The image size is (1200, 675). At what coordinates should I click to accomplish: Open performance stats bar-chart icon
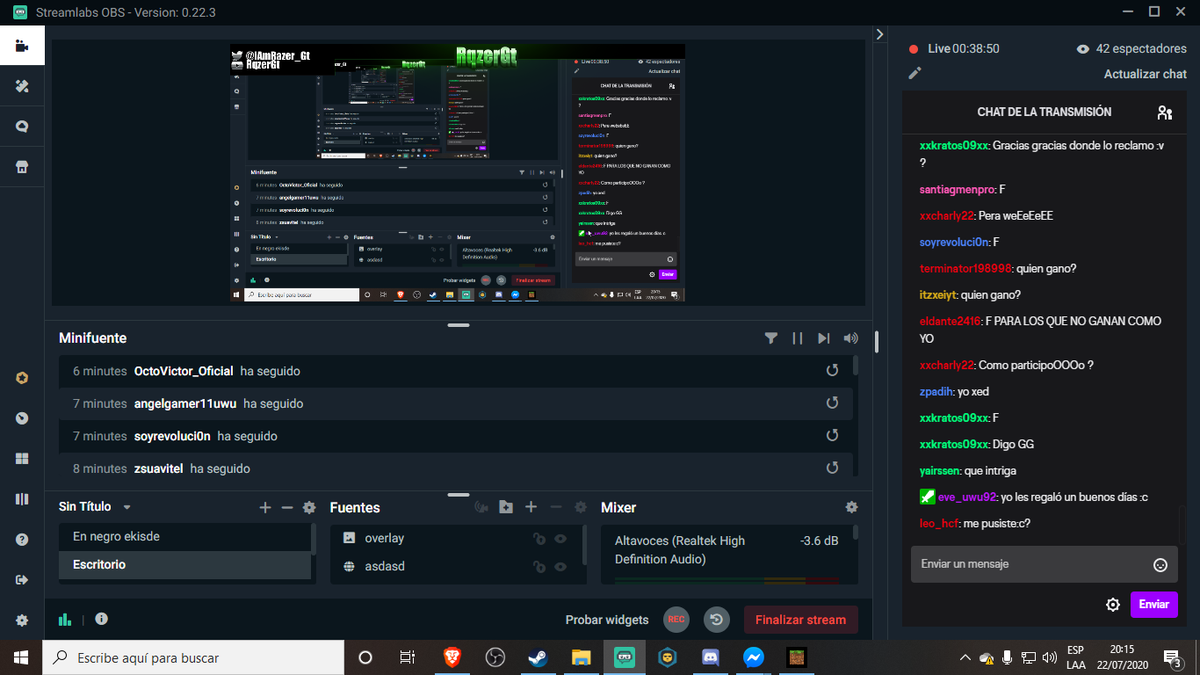coord(65,620)
